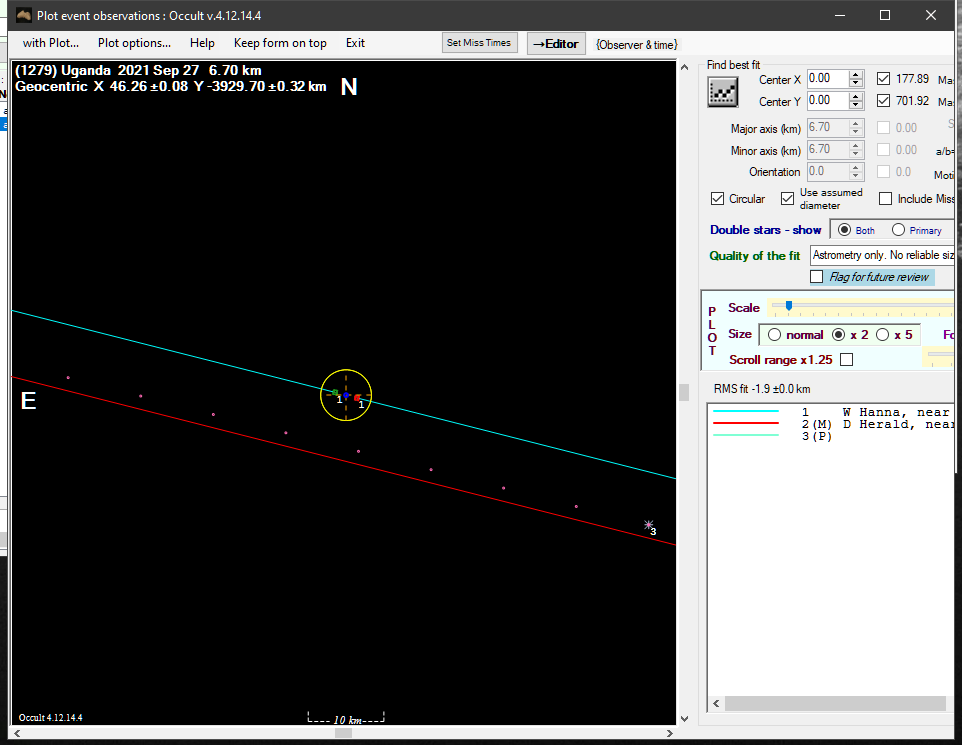The width and height of the screenshot is (962, 747).
Task: Decrease Center Y with down arrow
Action: coord(856,105)
